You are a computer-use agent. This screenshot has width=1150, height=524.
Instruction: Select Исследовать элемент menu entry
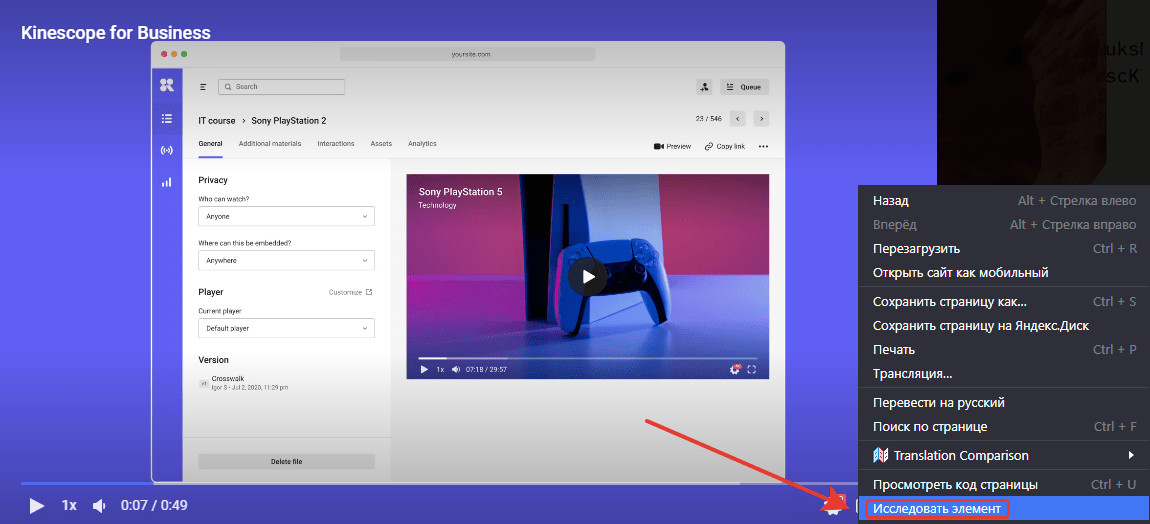[1004, 509]
